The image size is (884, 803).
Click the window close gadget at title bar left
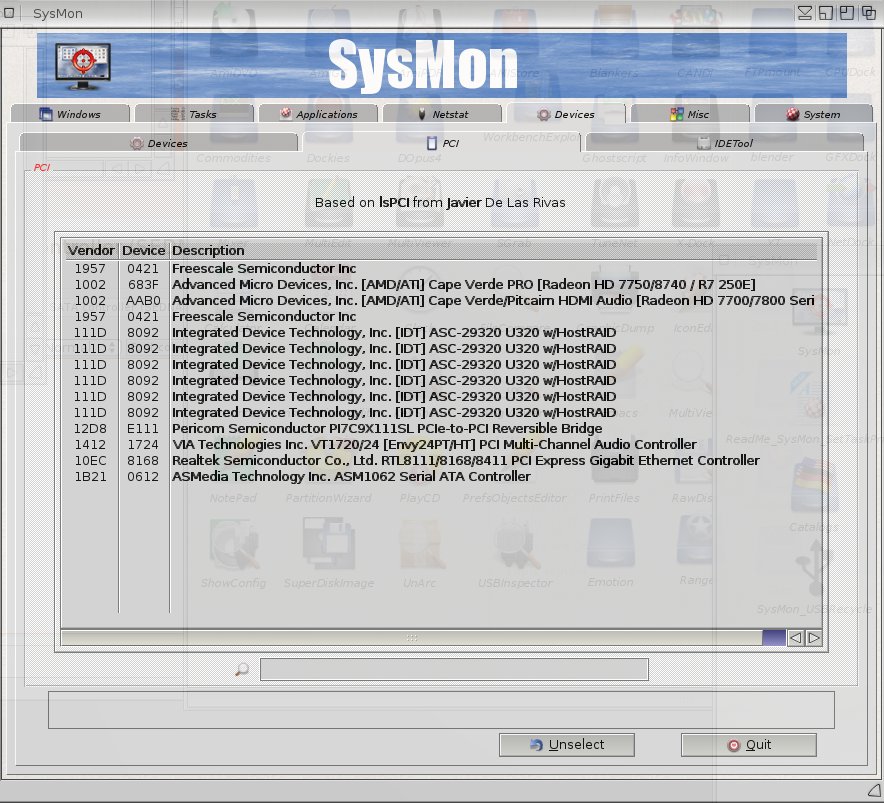pos(9,12)
